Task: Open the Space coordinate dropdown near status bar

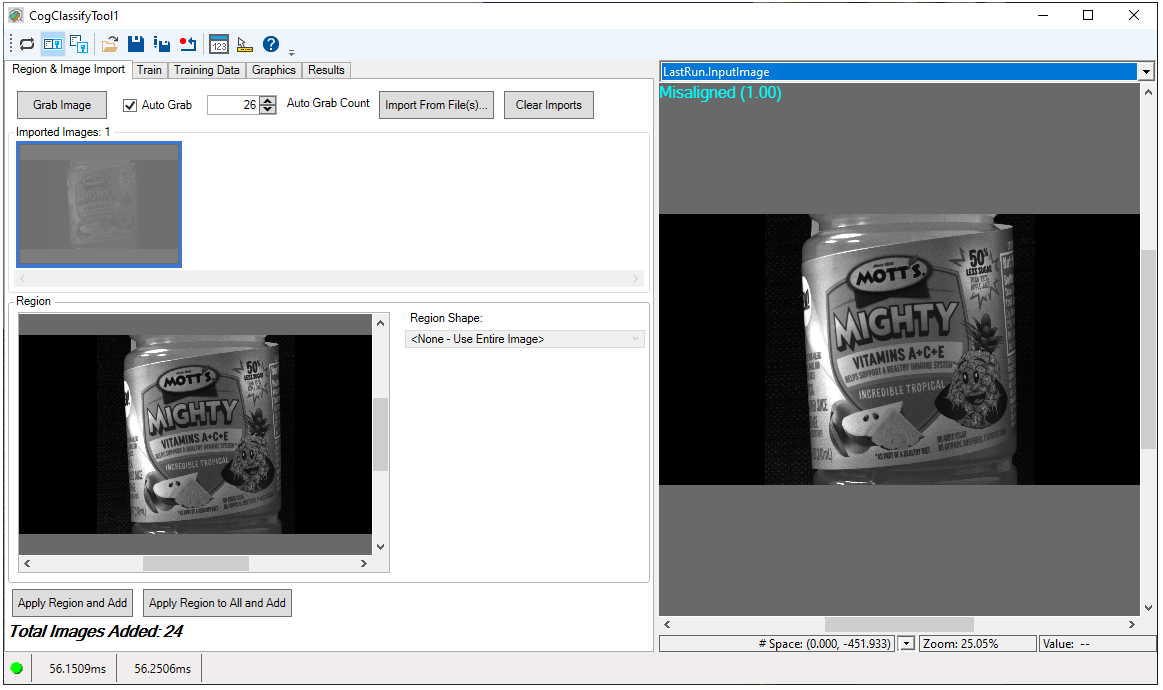Action: (905, 643)
